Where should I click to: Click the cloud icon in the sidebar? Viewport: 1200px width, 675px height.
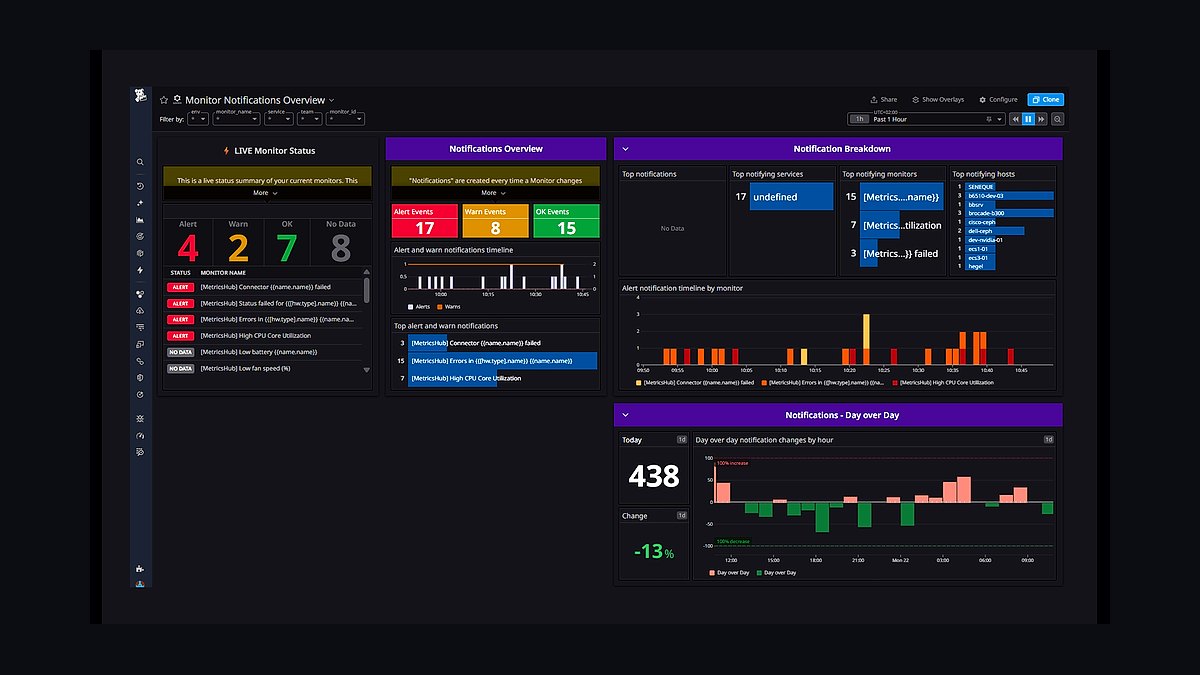tap(140, 311)
